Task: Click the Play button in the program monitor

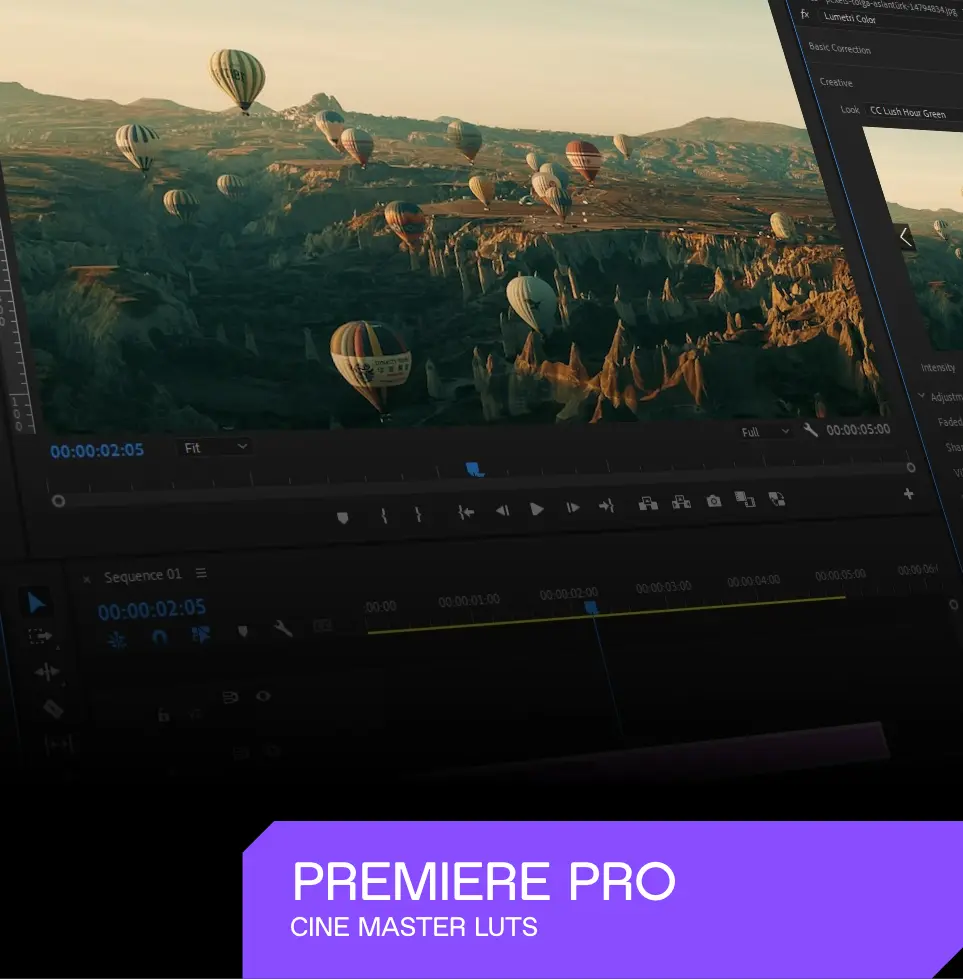Action: coord(537,509)
